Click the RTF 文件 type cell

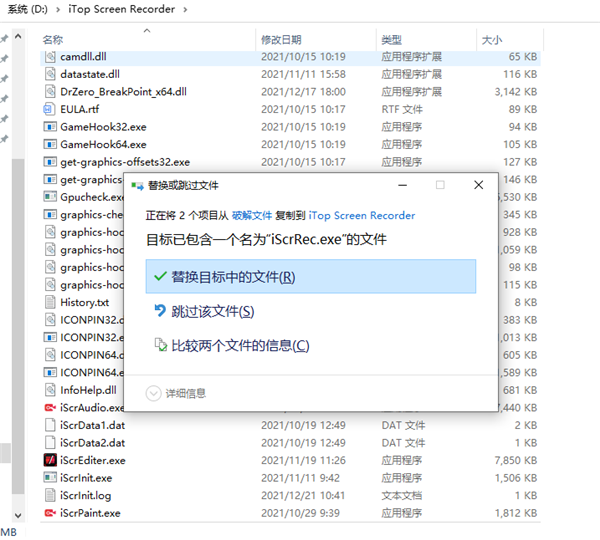(402, 109)
